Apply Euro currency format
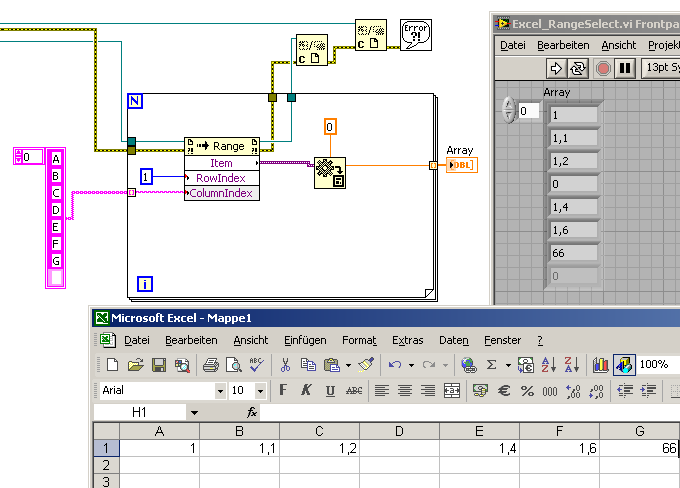 point(503,391)
